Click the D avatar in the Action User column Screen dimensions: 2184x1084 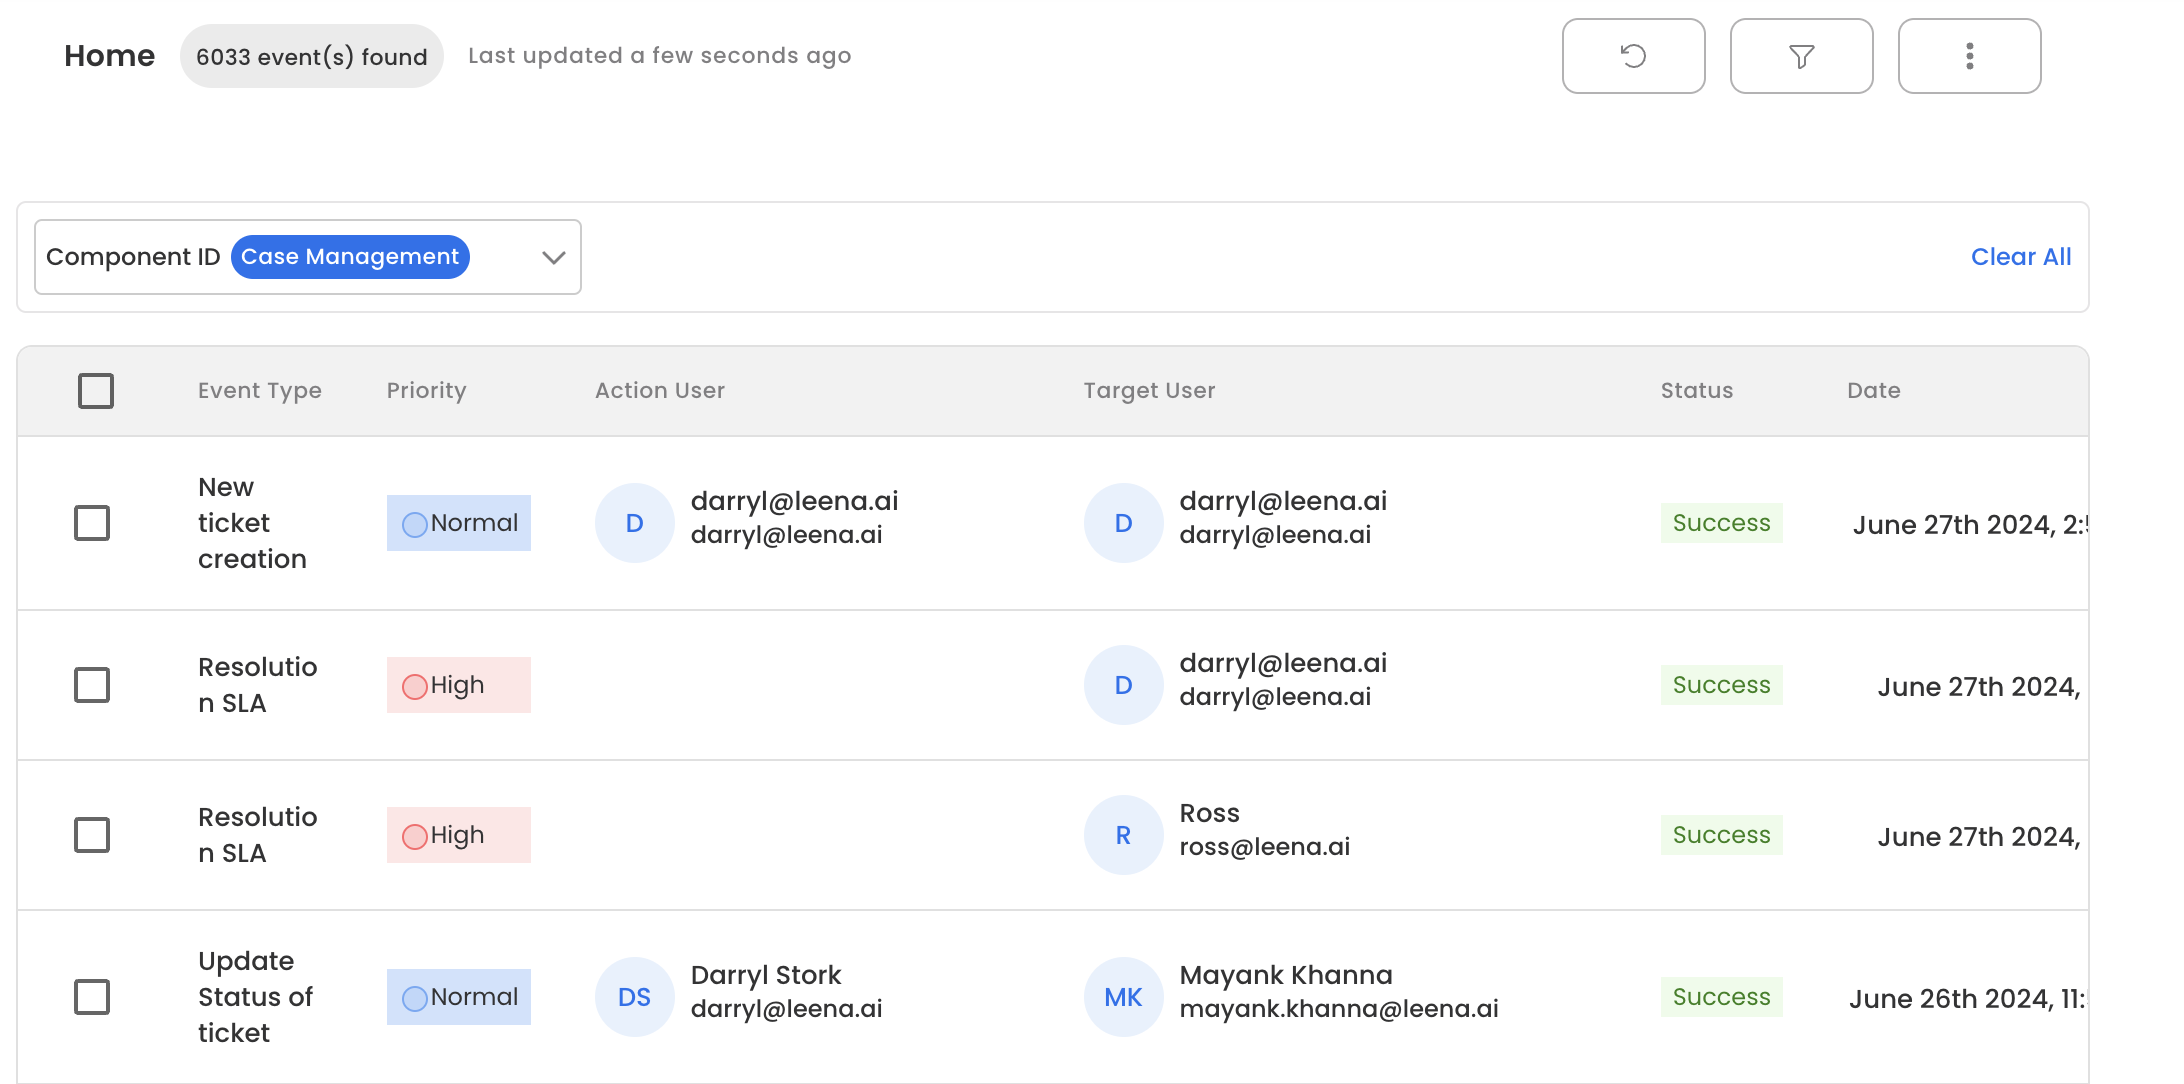[634, 523]
